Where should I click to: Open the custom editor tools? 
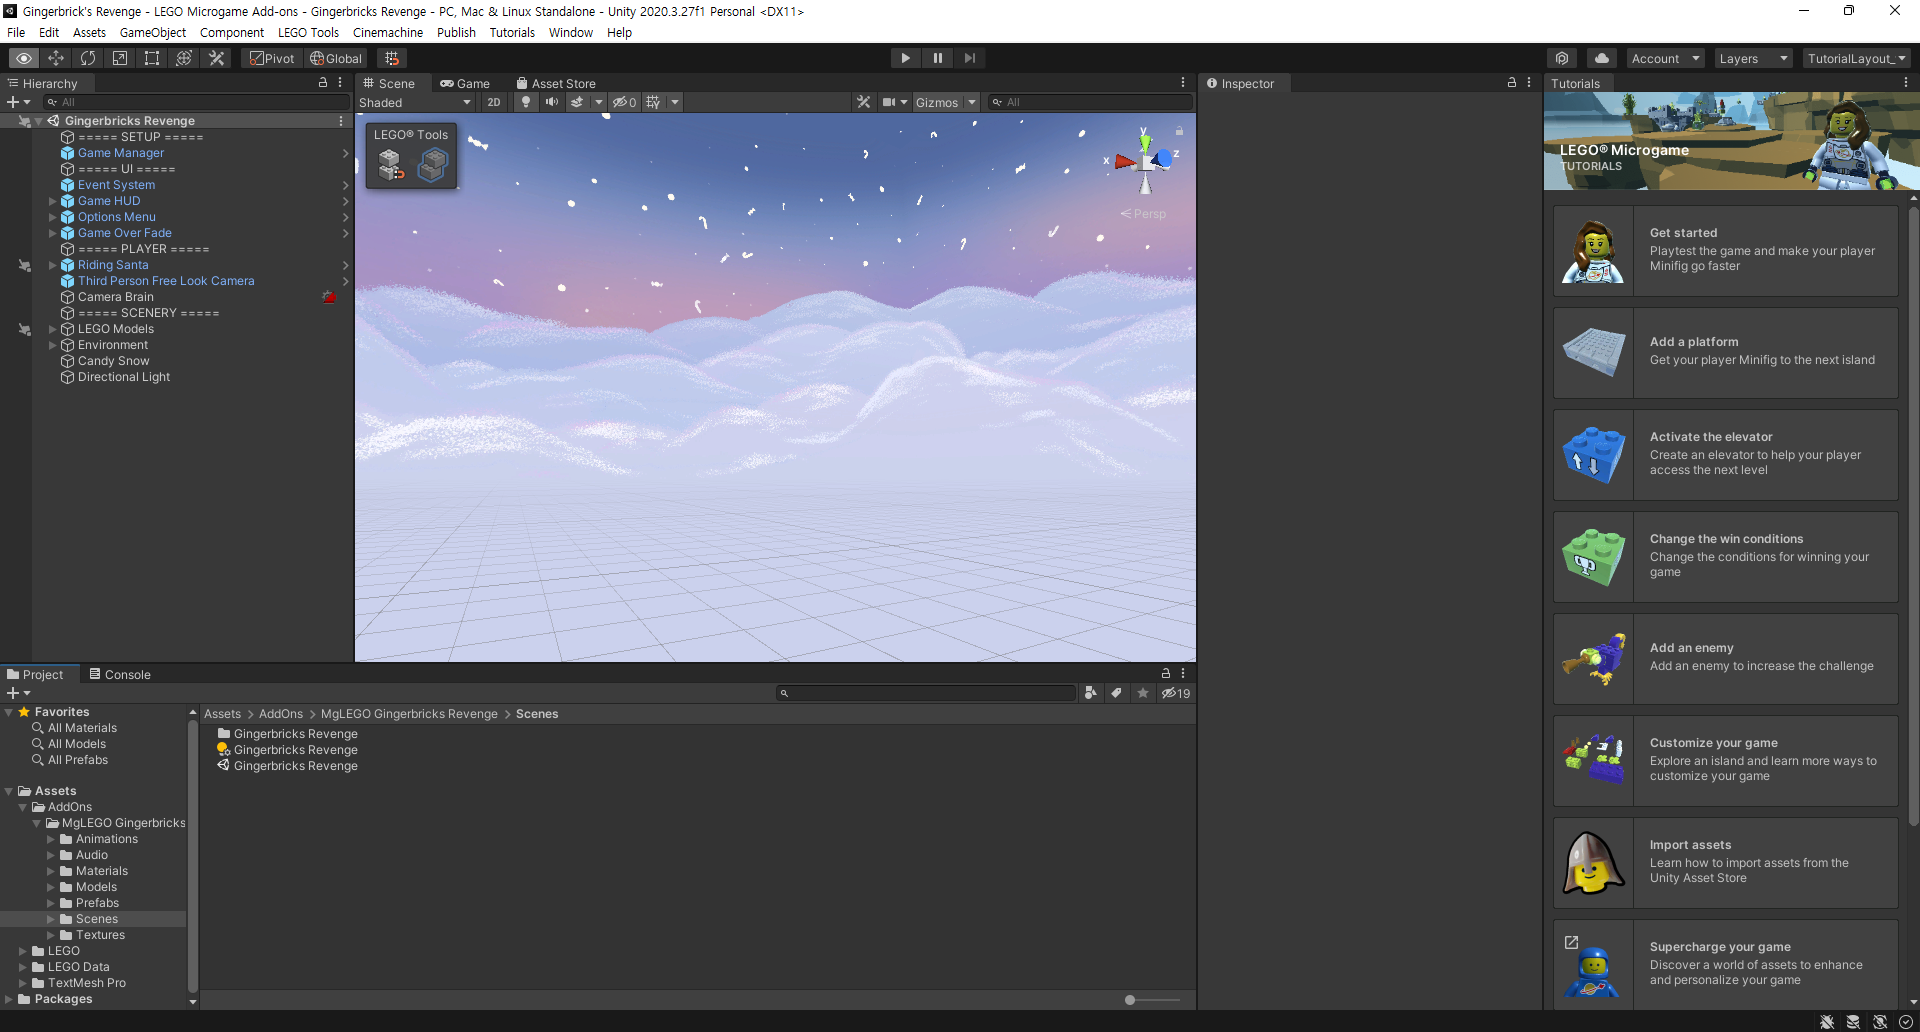216,58
